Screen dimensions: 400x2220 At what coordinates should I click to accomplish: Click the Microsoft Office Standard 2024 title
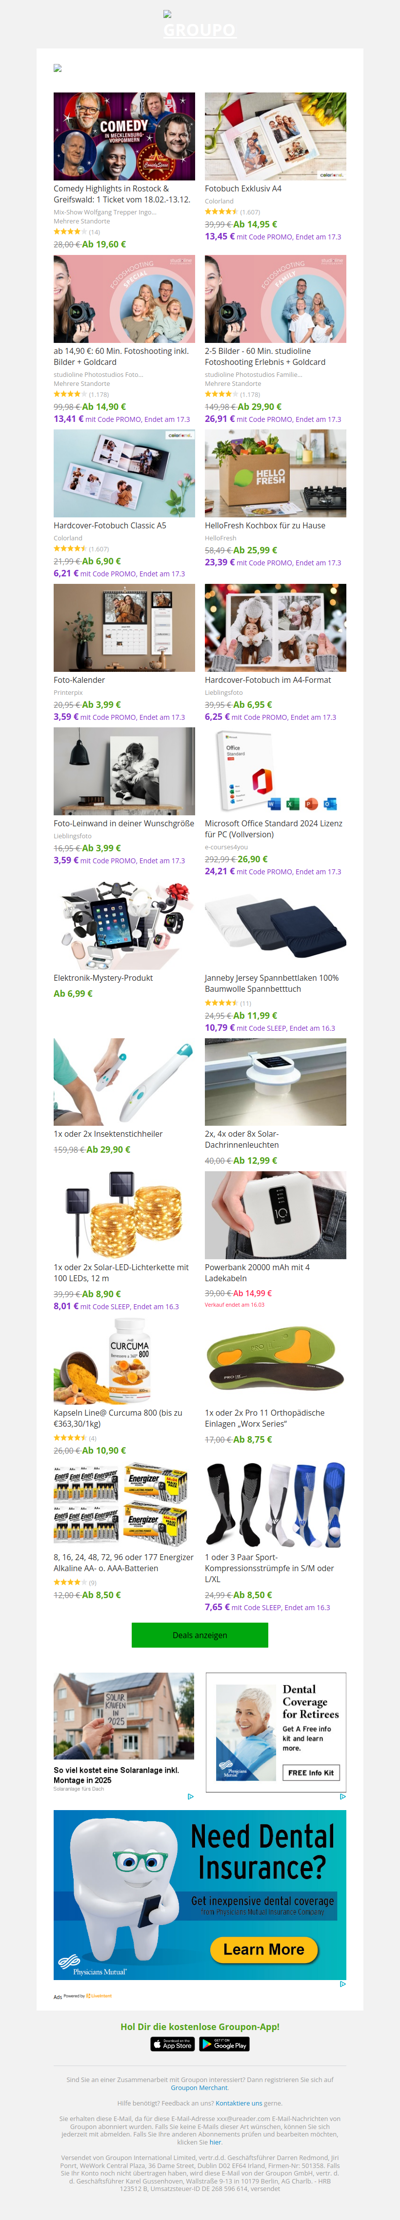[x=274, y=829]
